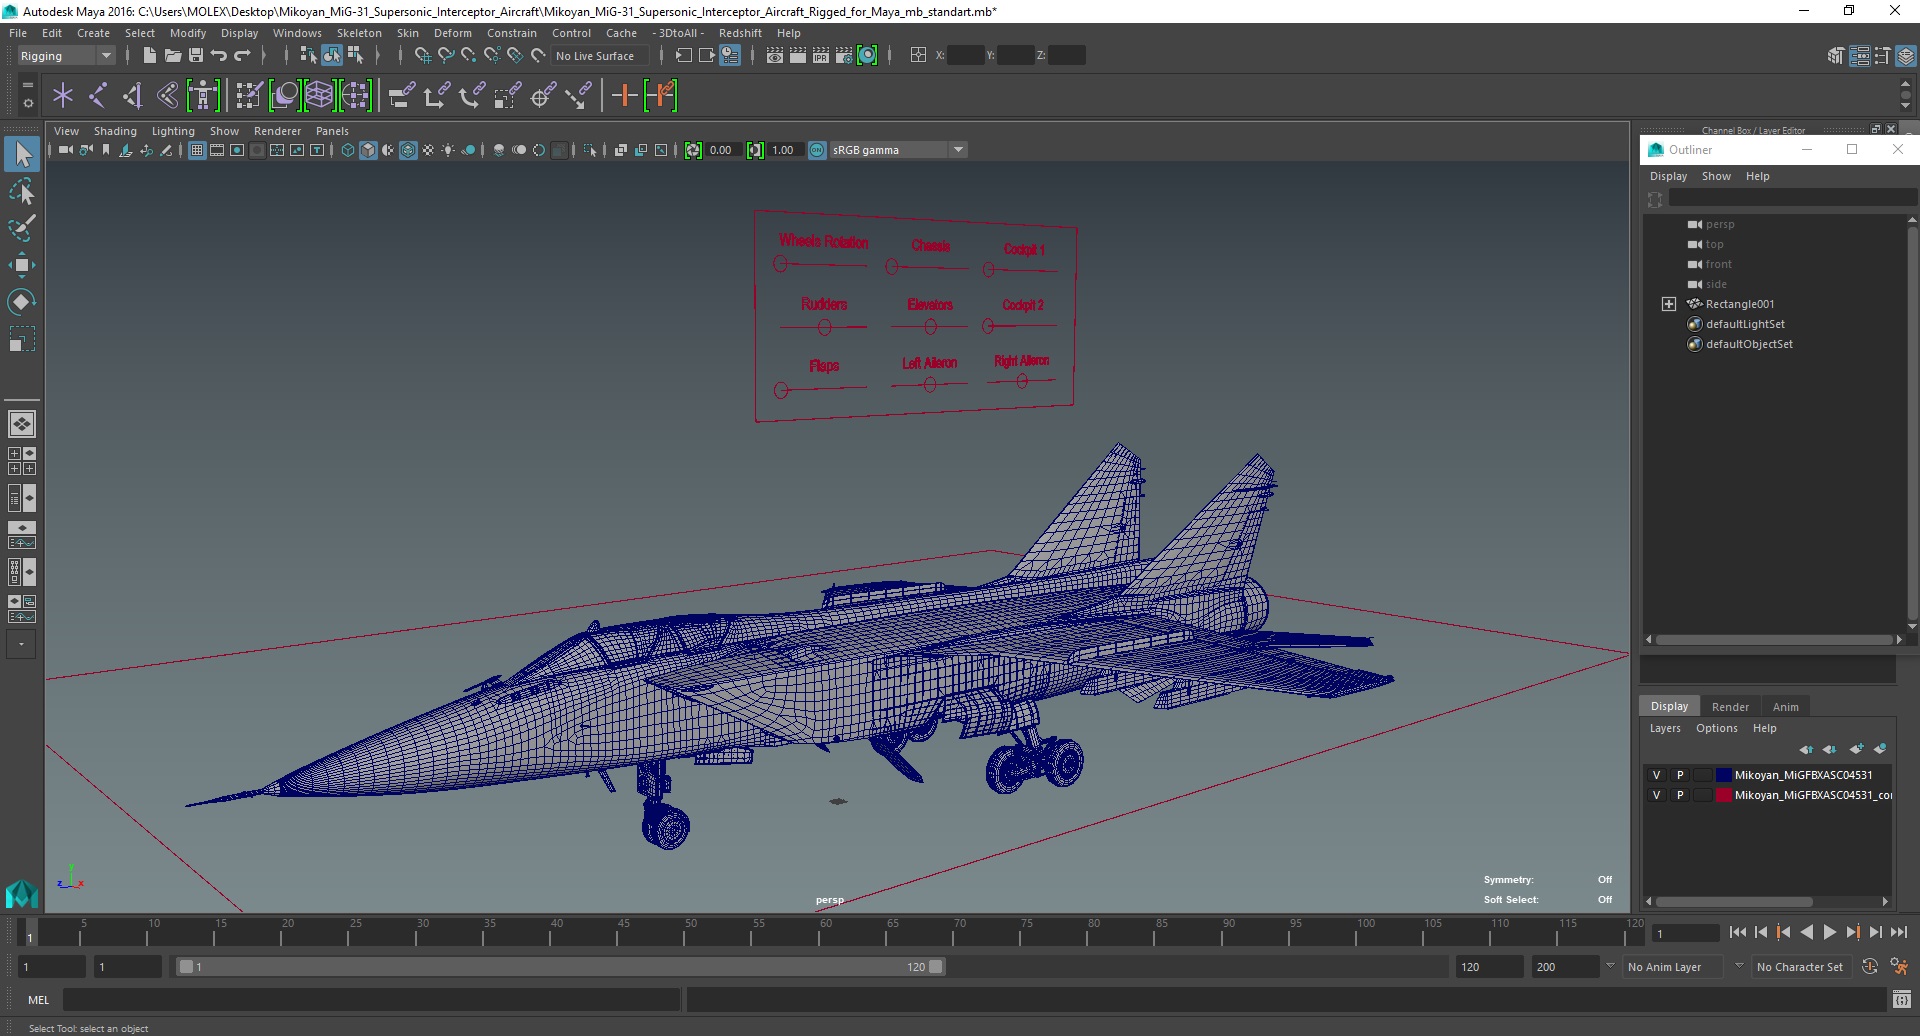This screenshot has height=1036, width=1922.
Task: Activate the Paint selection tool
Action: pyautogui.click(x=21, y=228)
